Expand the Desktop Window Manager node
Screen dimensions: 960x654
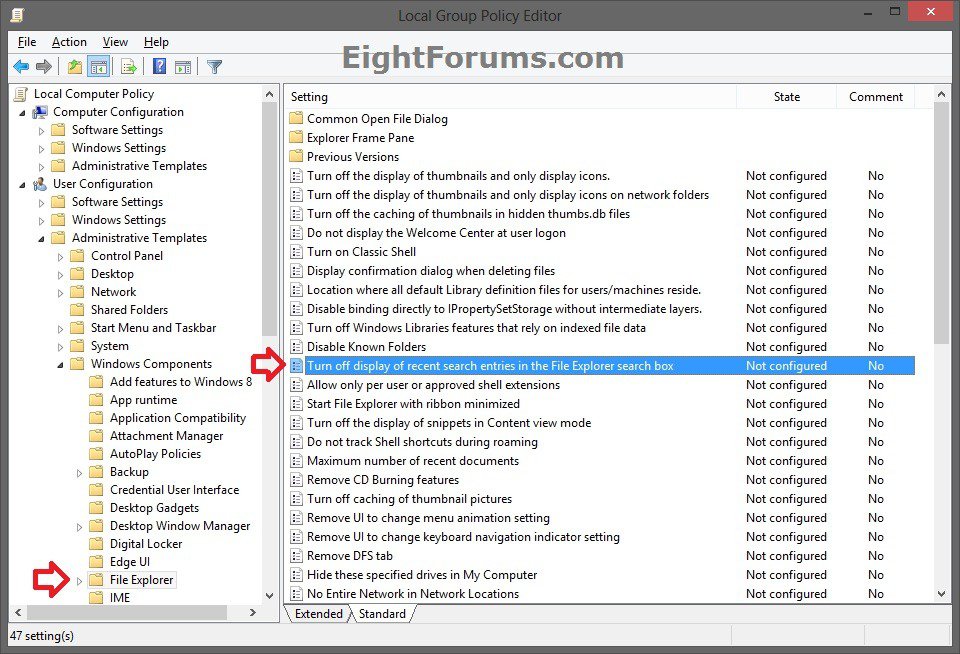[80, 527]
